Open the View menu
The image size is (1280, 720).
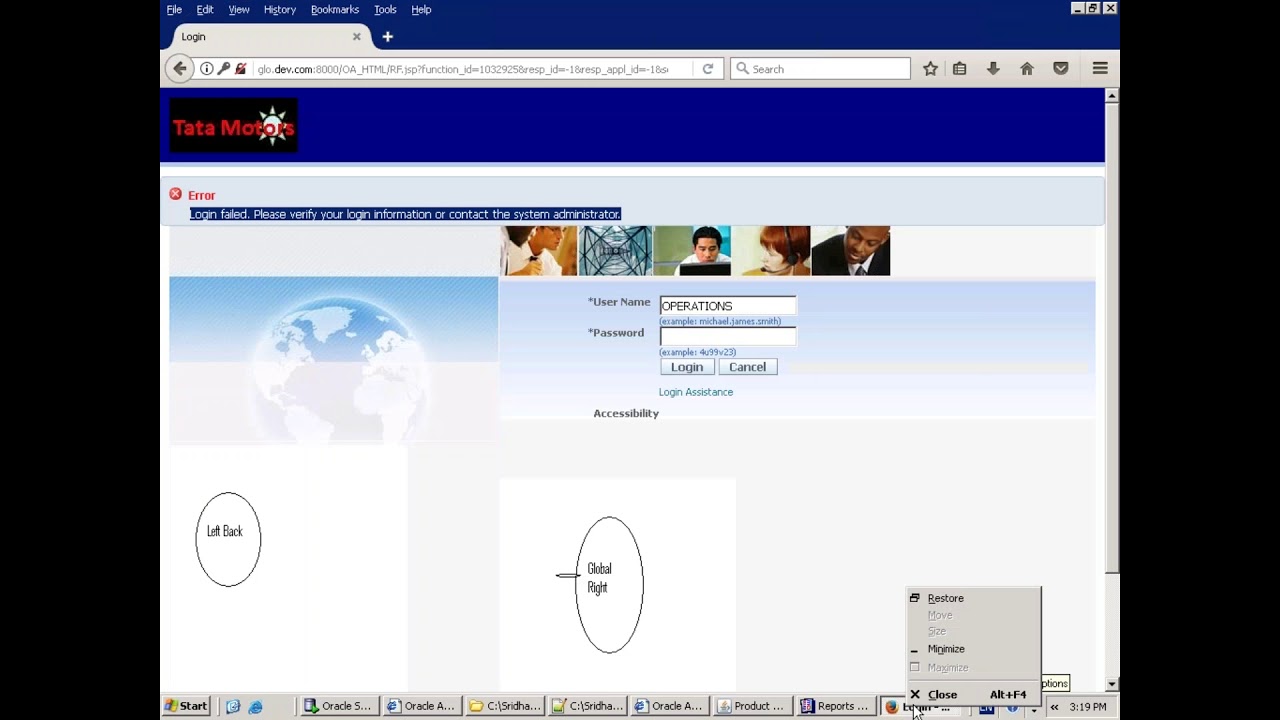click(239, 9)
